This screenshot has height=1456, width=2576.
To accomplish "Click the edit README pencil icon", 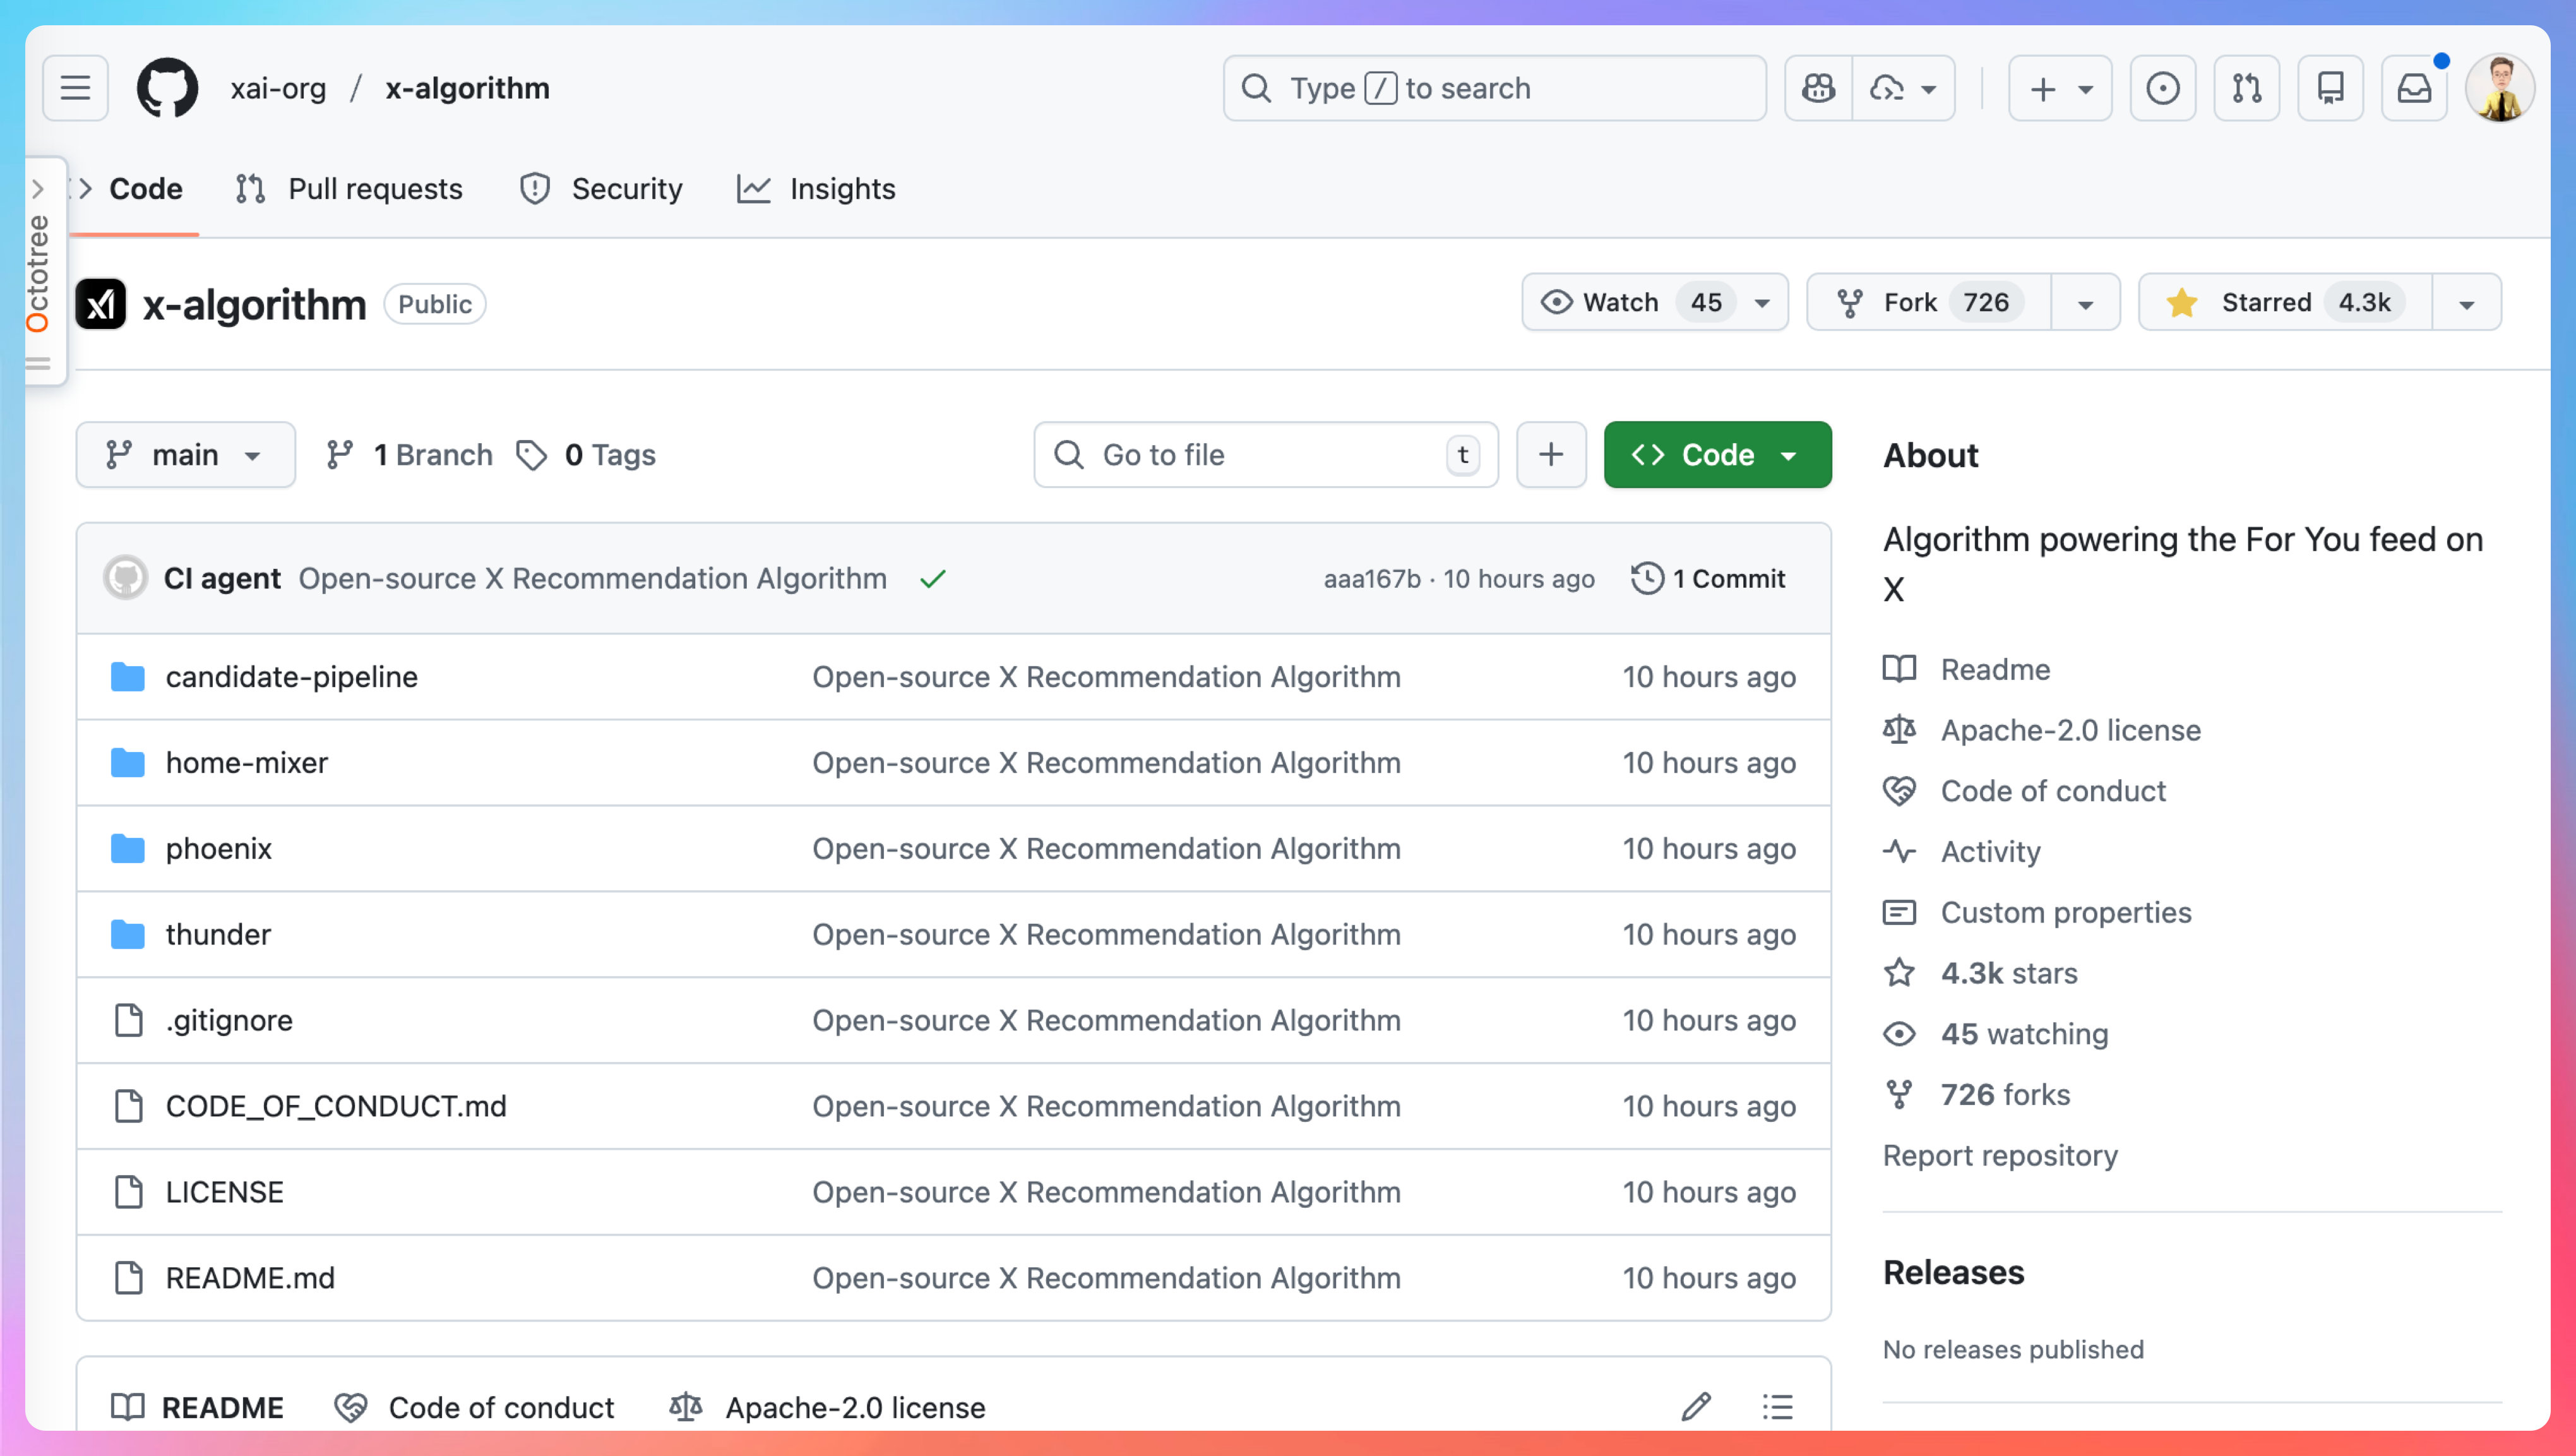I will tap(1696, 1406).
